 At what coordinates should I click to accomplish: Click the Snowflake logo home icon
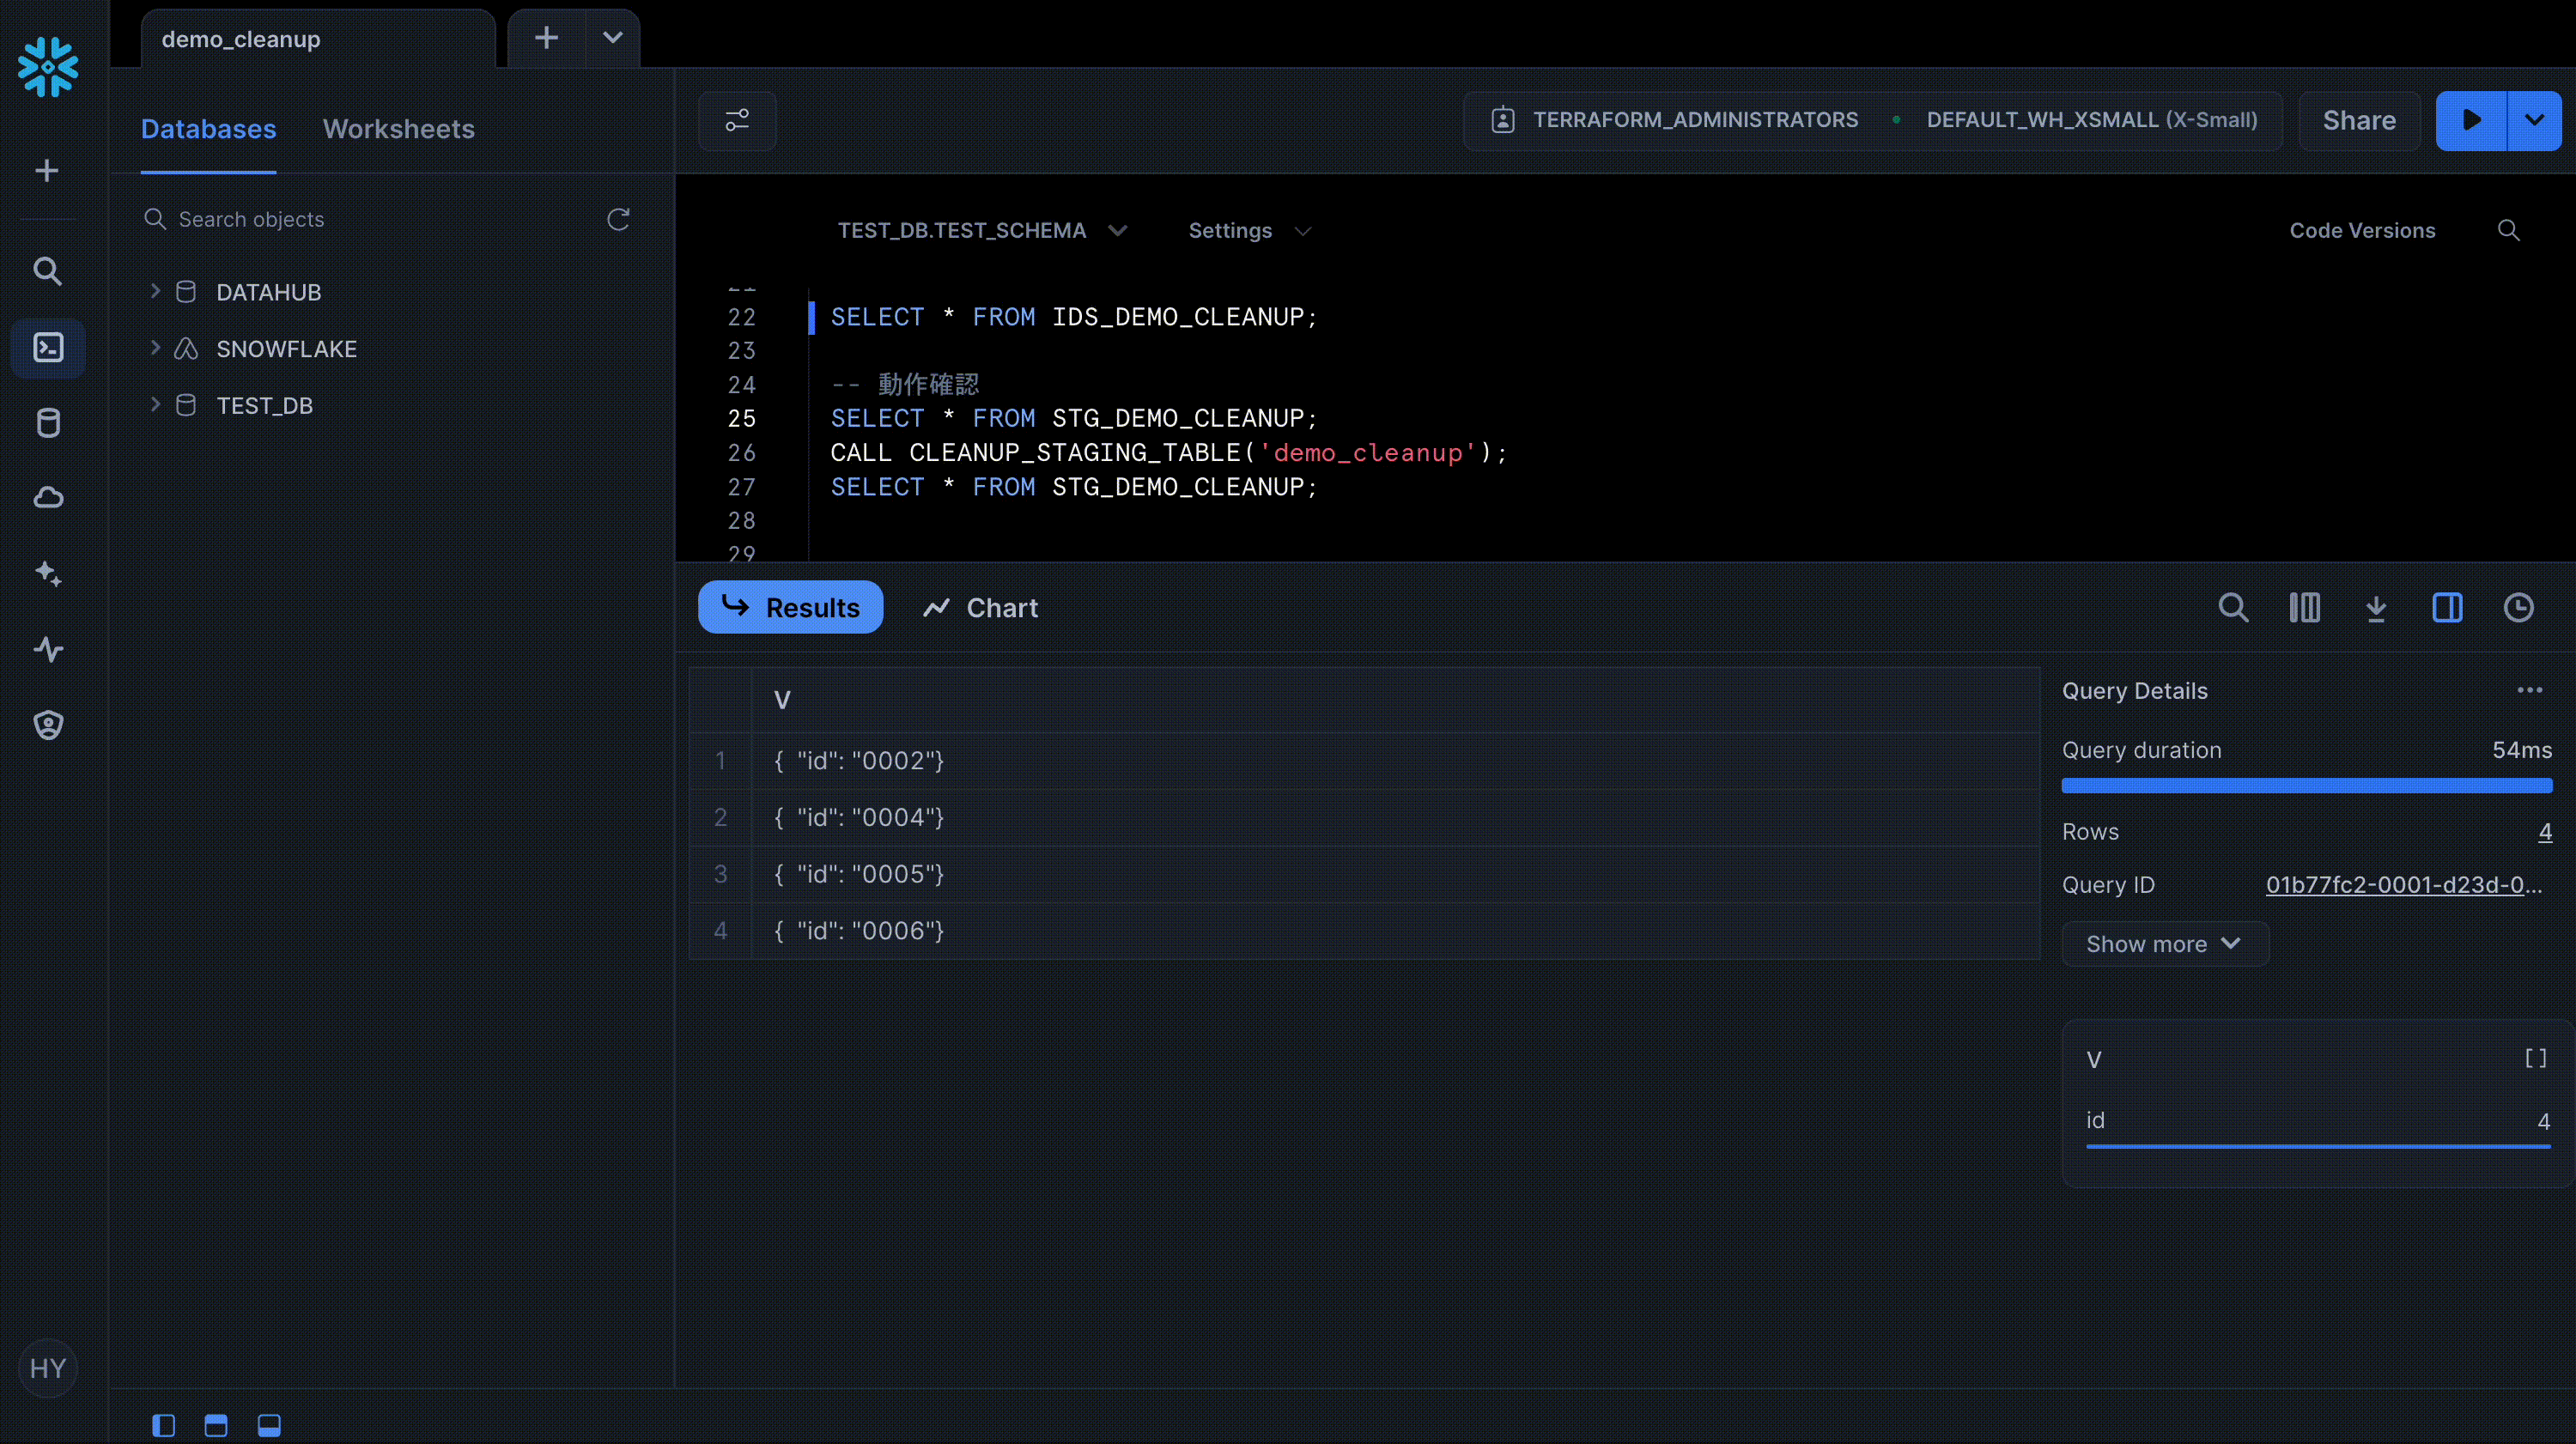coord(47,67)
